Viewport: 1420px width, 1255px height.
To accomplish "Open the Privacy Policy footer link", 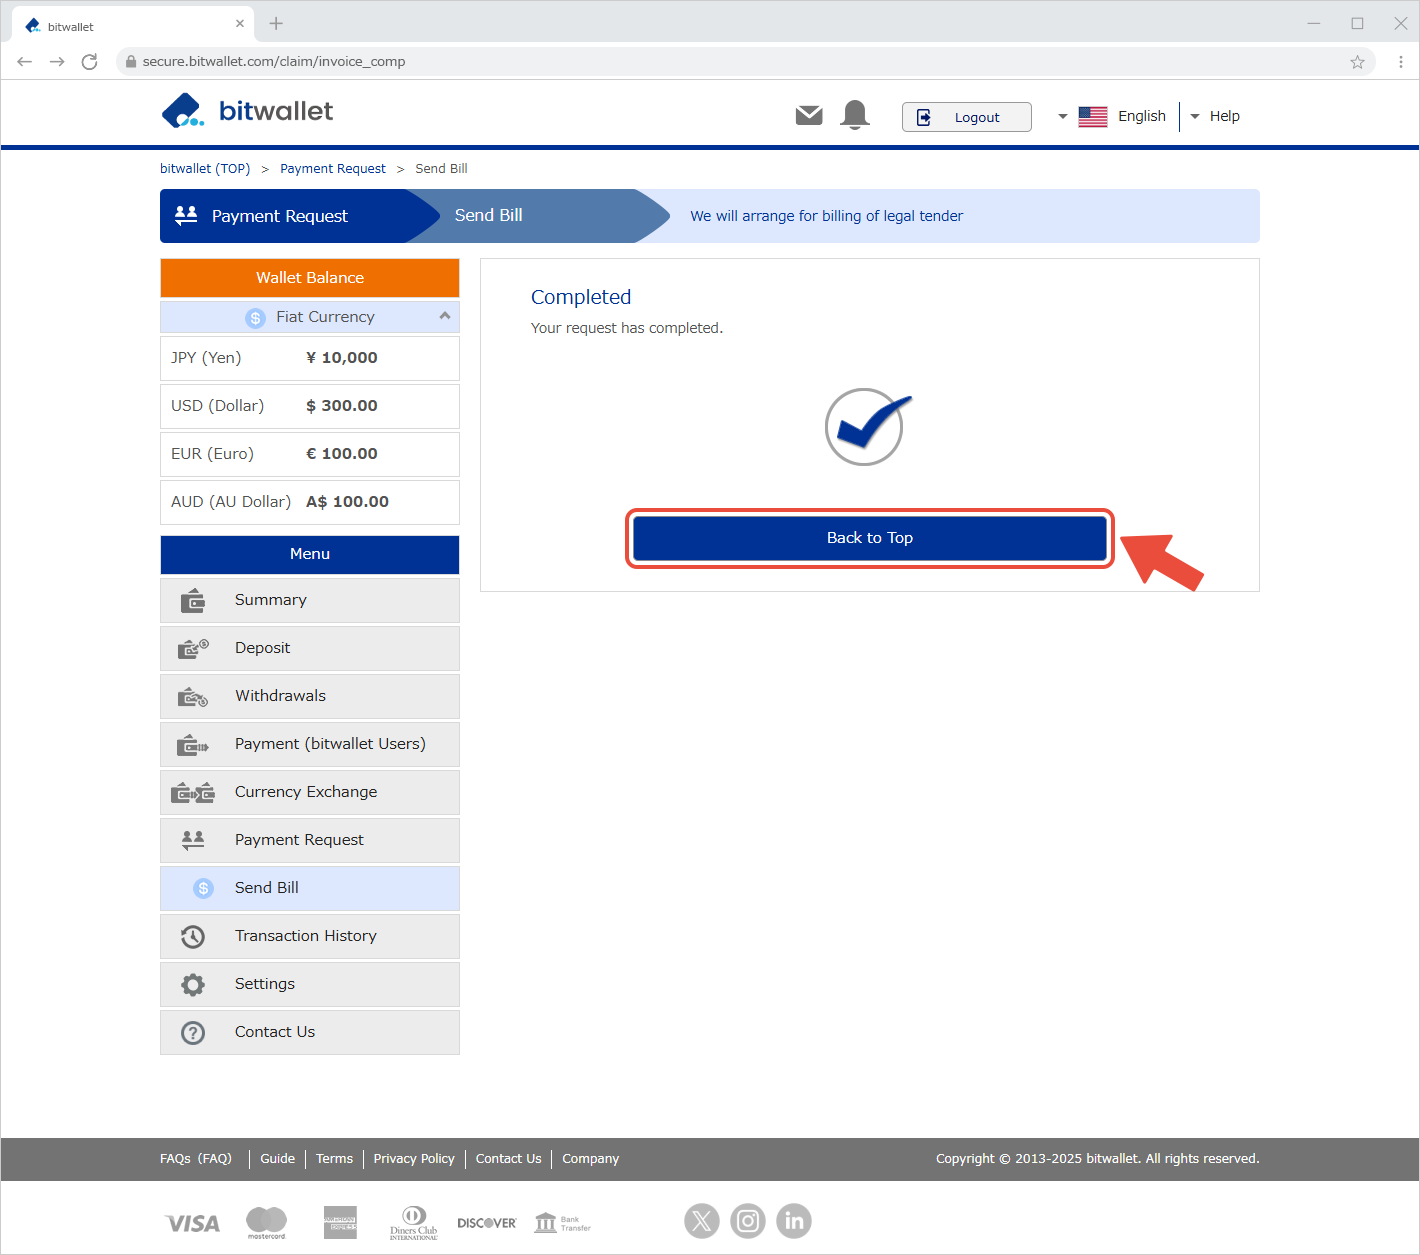I will point(414,1159).
